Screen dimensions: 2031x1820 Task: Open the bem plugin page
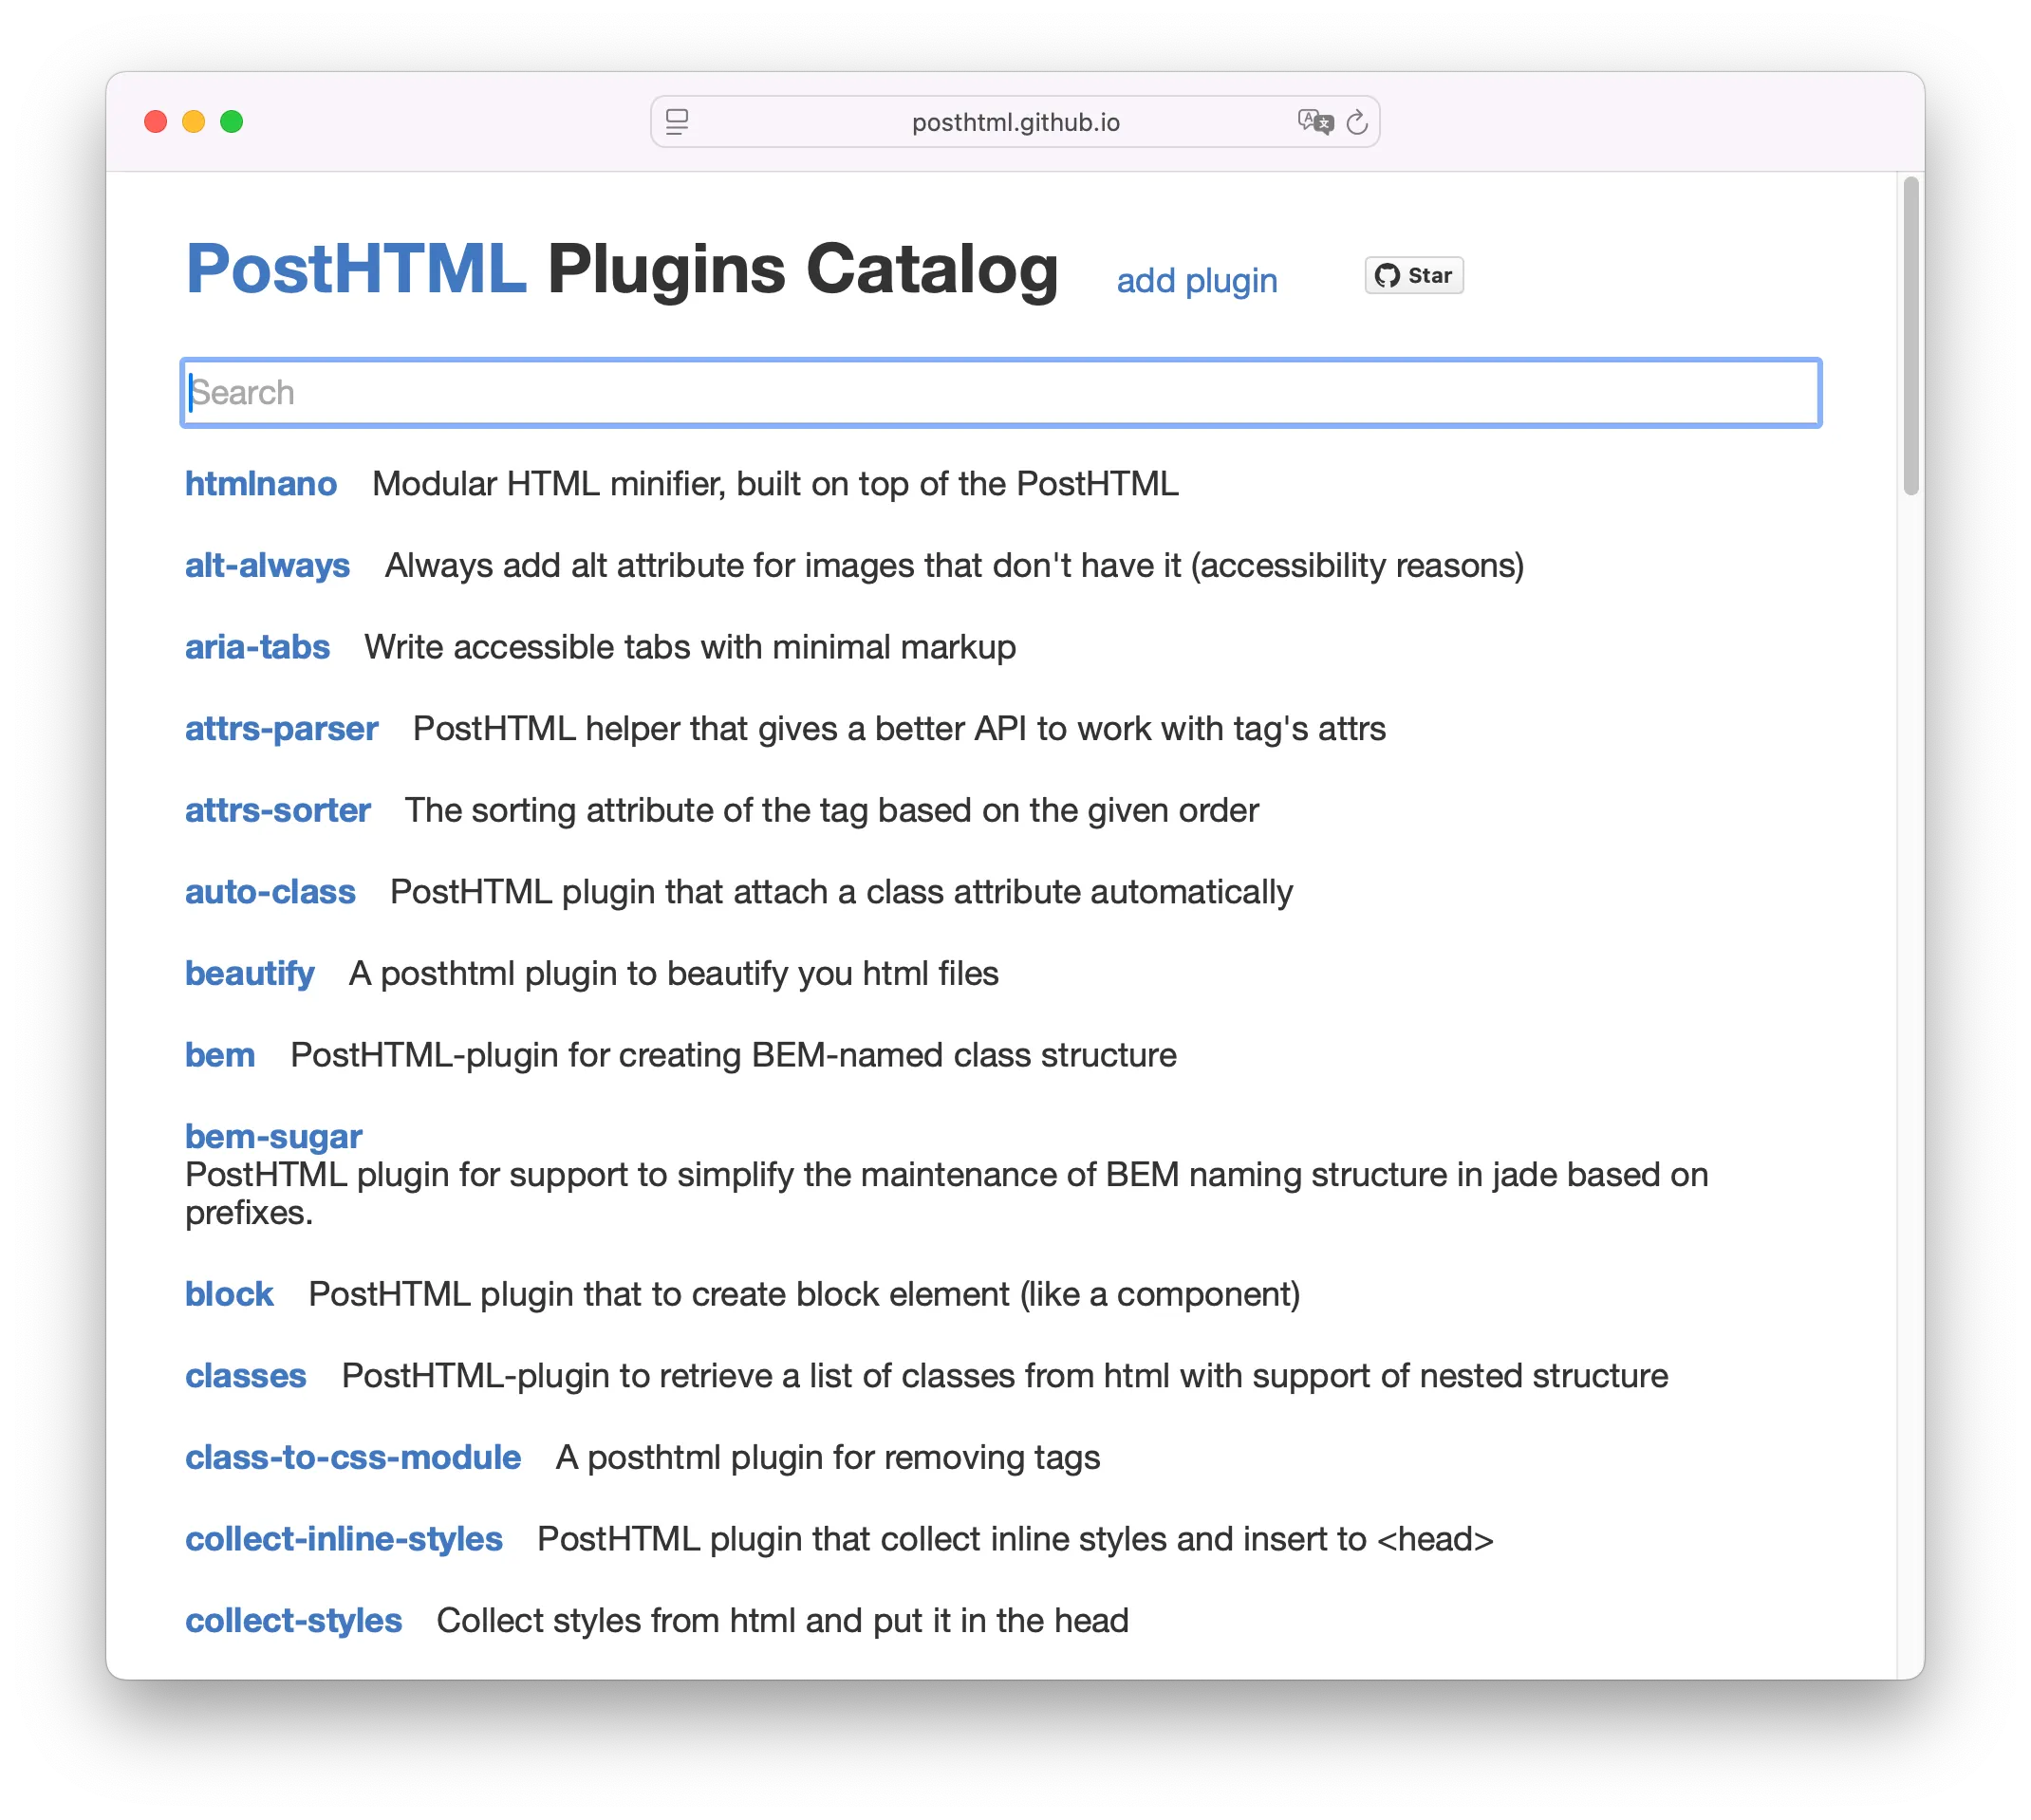[219, 1055]
